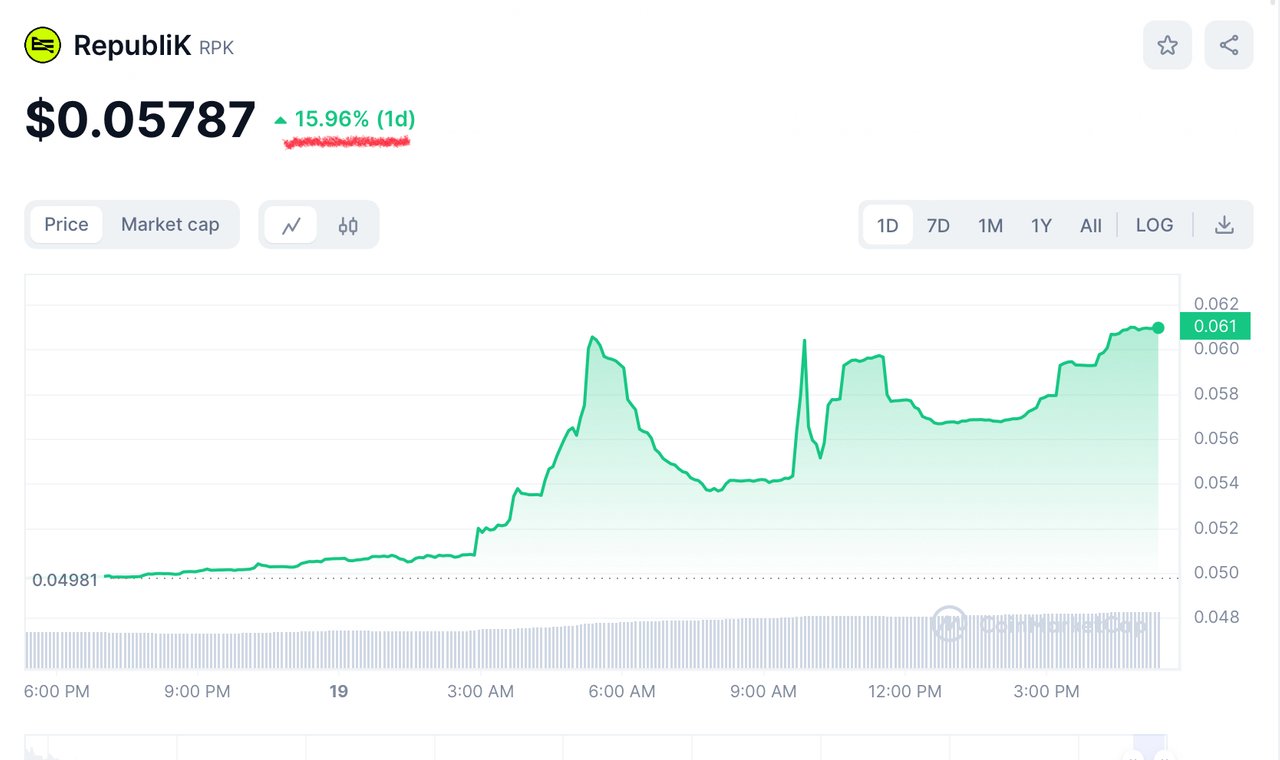Click the RepubliK coin name
Image resolution: width=1280 pixels, height=760 pixels.
coord(132,46)
